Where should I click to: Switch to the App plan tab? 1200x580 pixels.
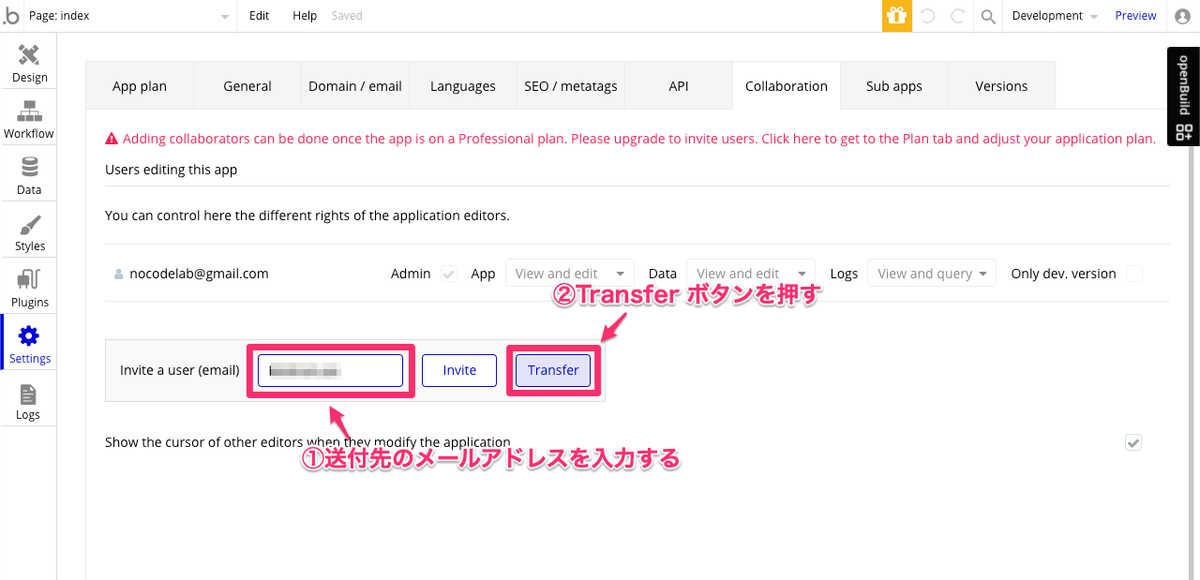[x=139, y=86]
